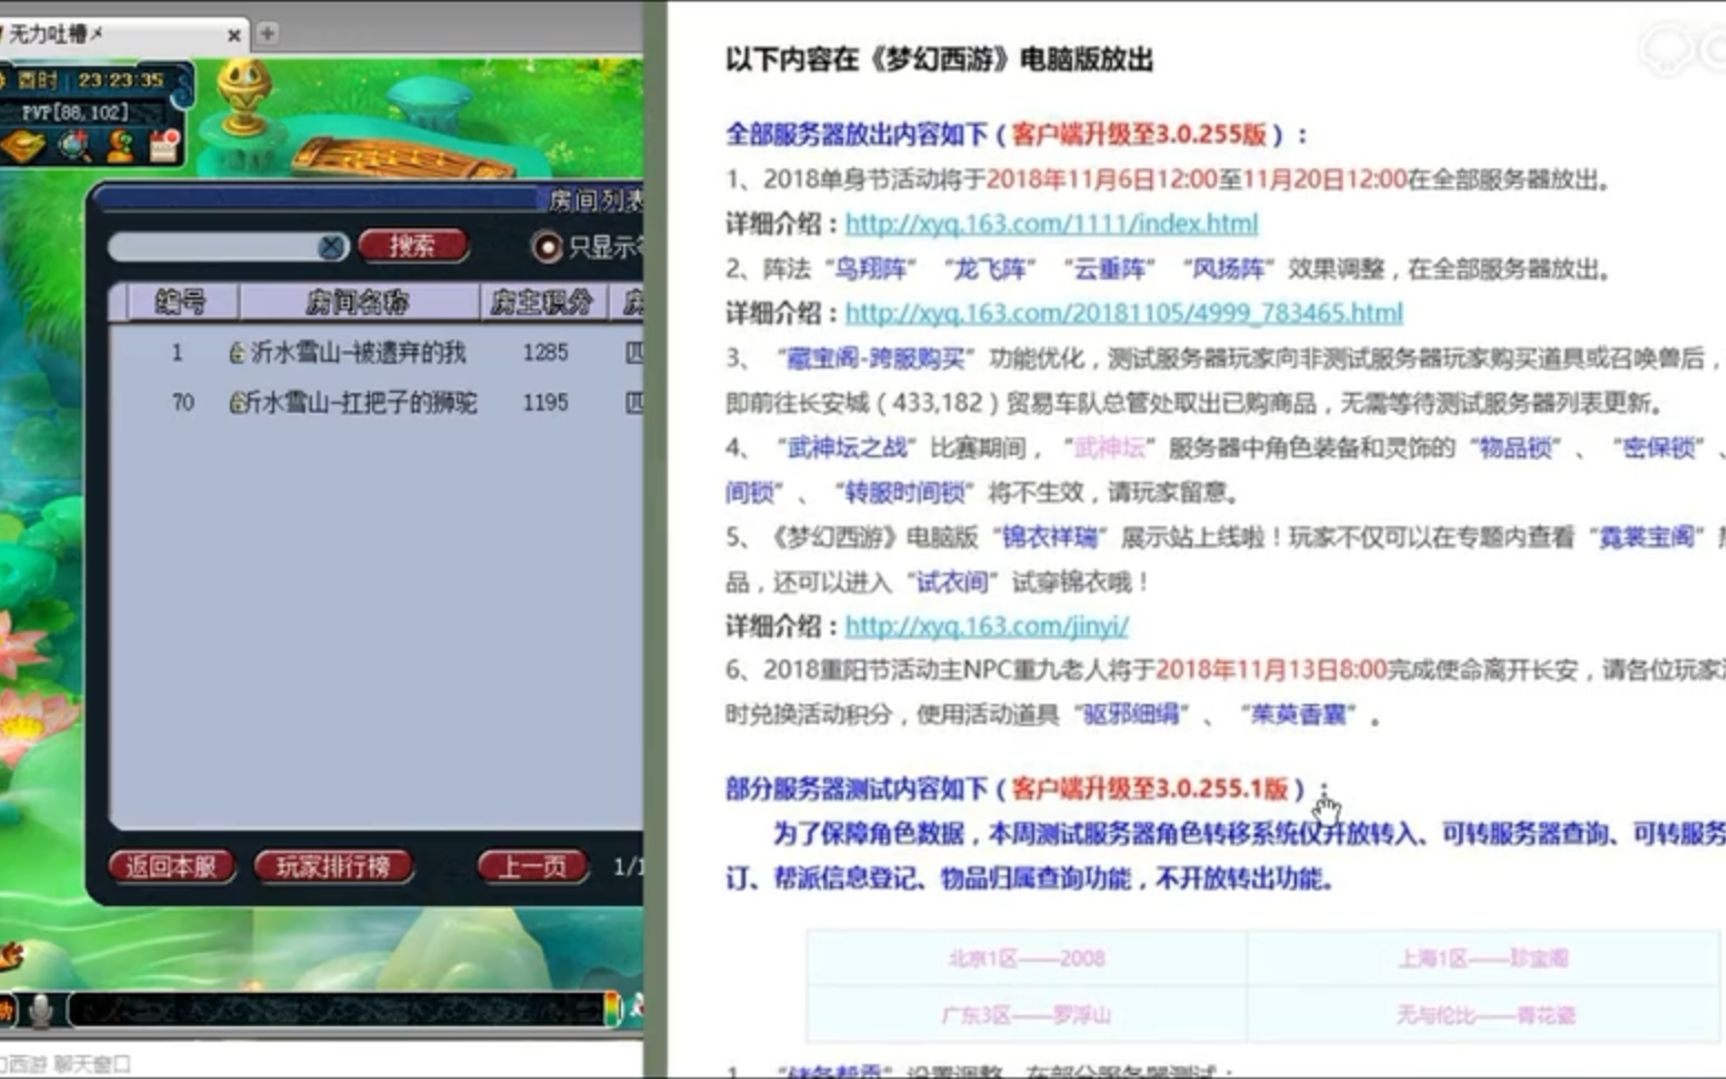Open the world map globe magnifier icon
This screenshot has width=1726, height=1079.
[74, 147]
